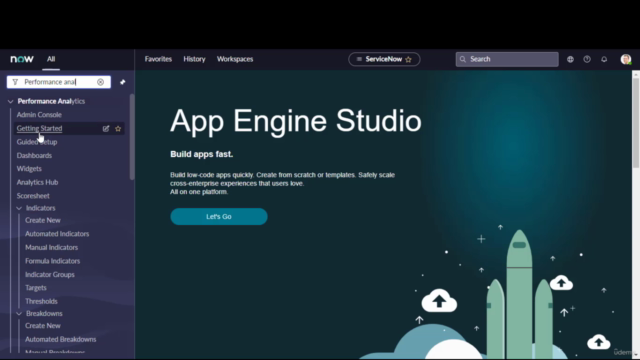Click the search magnifier icon
This screenshot has height=360, width=640.
coord(463,59)
